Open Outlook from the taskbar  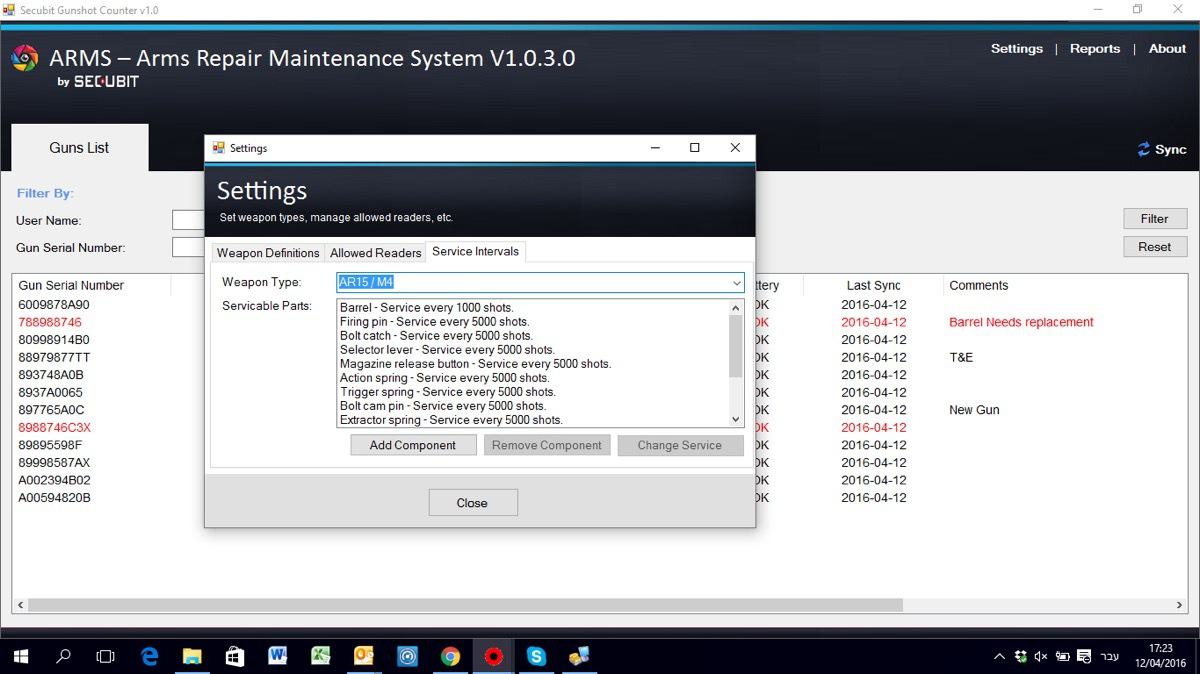[x=364, y=656]
